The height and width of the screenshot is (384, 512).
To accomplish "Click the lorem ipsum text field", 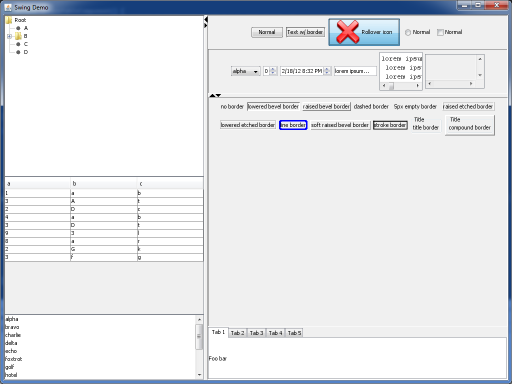I will click(x=355, y=71).
